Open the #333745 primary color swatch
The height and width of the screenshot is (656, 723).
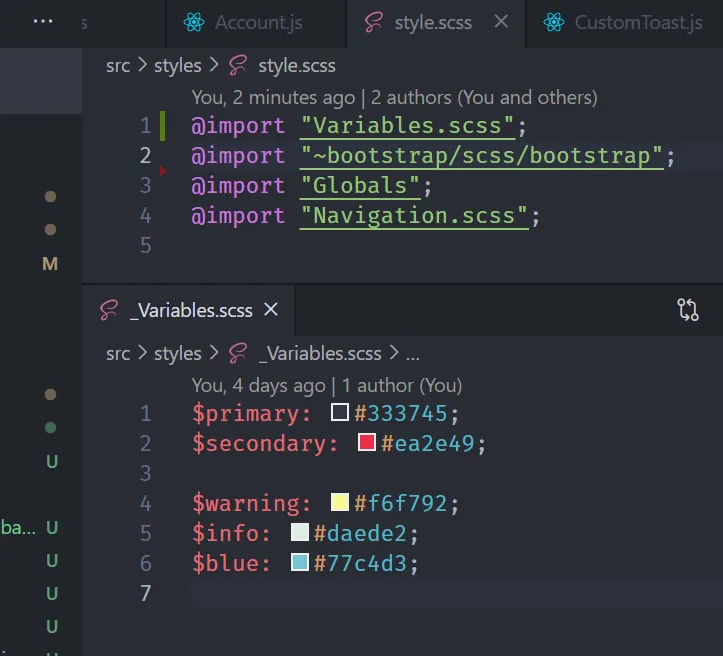pyautogui.click(x=340, y=412)
